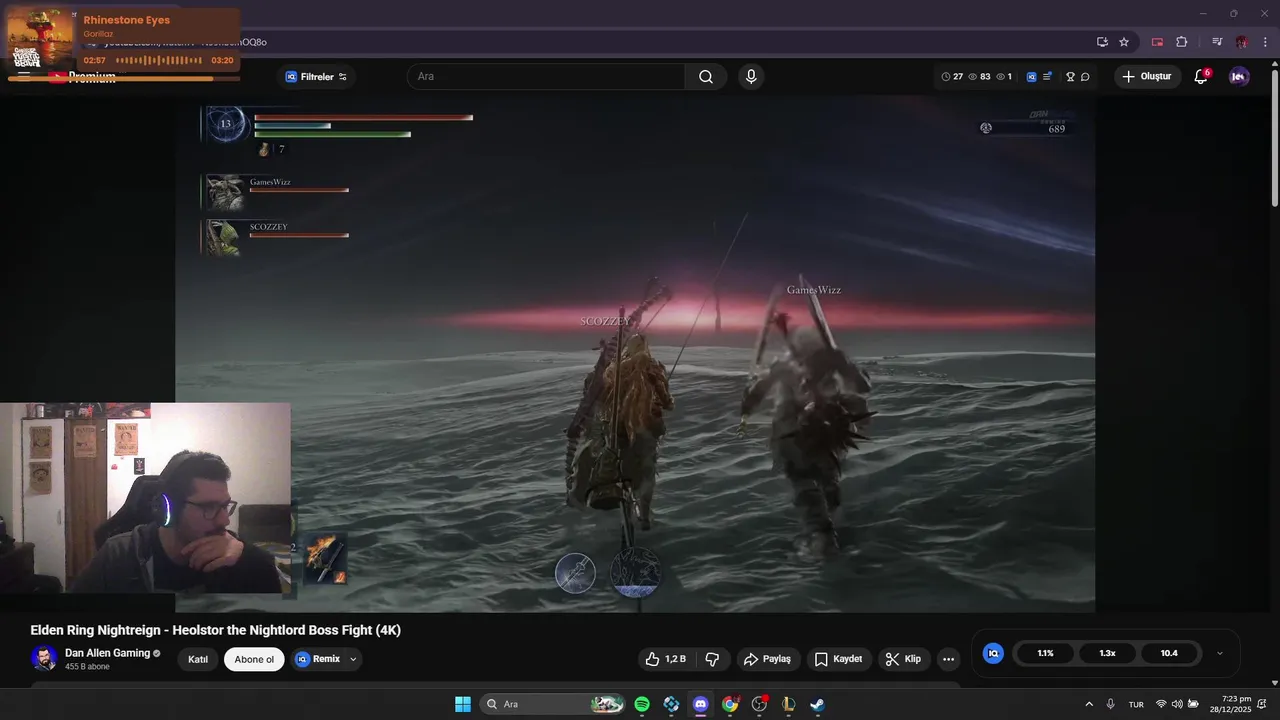Screen dimensions: 1280x720
Task: Open the YouTube notifications bell
Action: click(1201, 77)
